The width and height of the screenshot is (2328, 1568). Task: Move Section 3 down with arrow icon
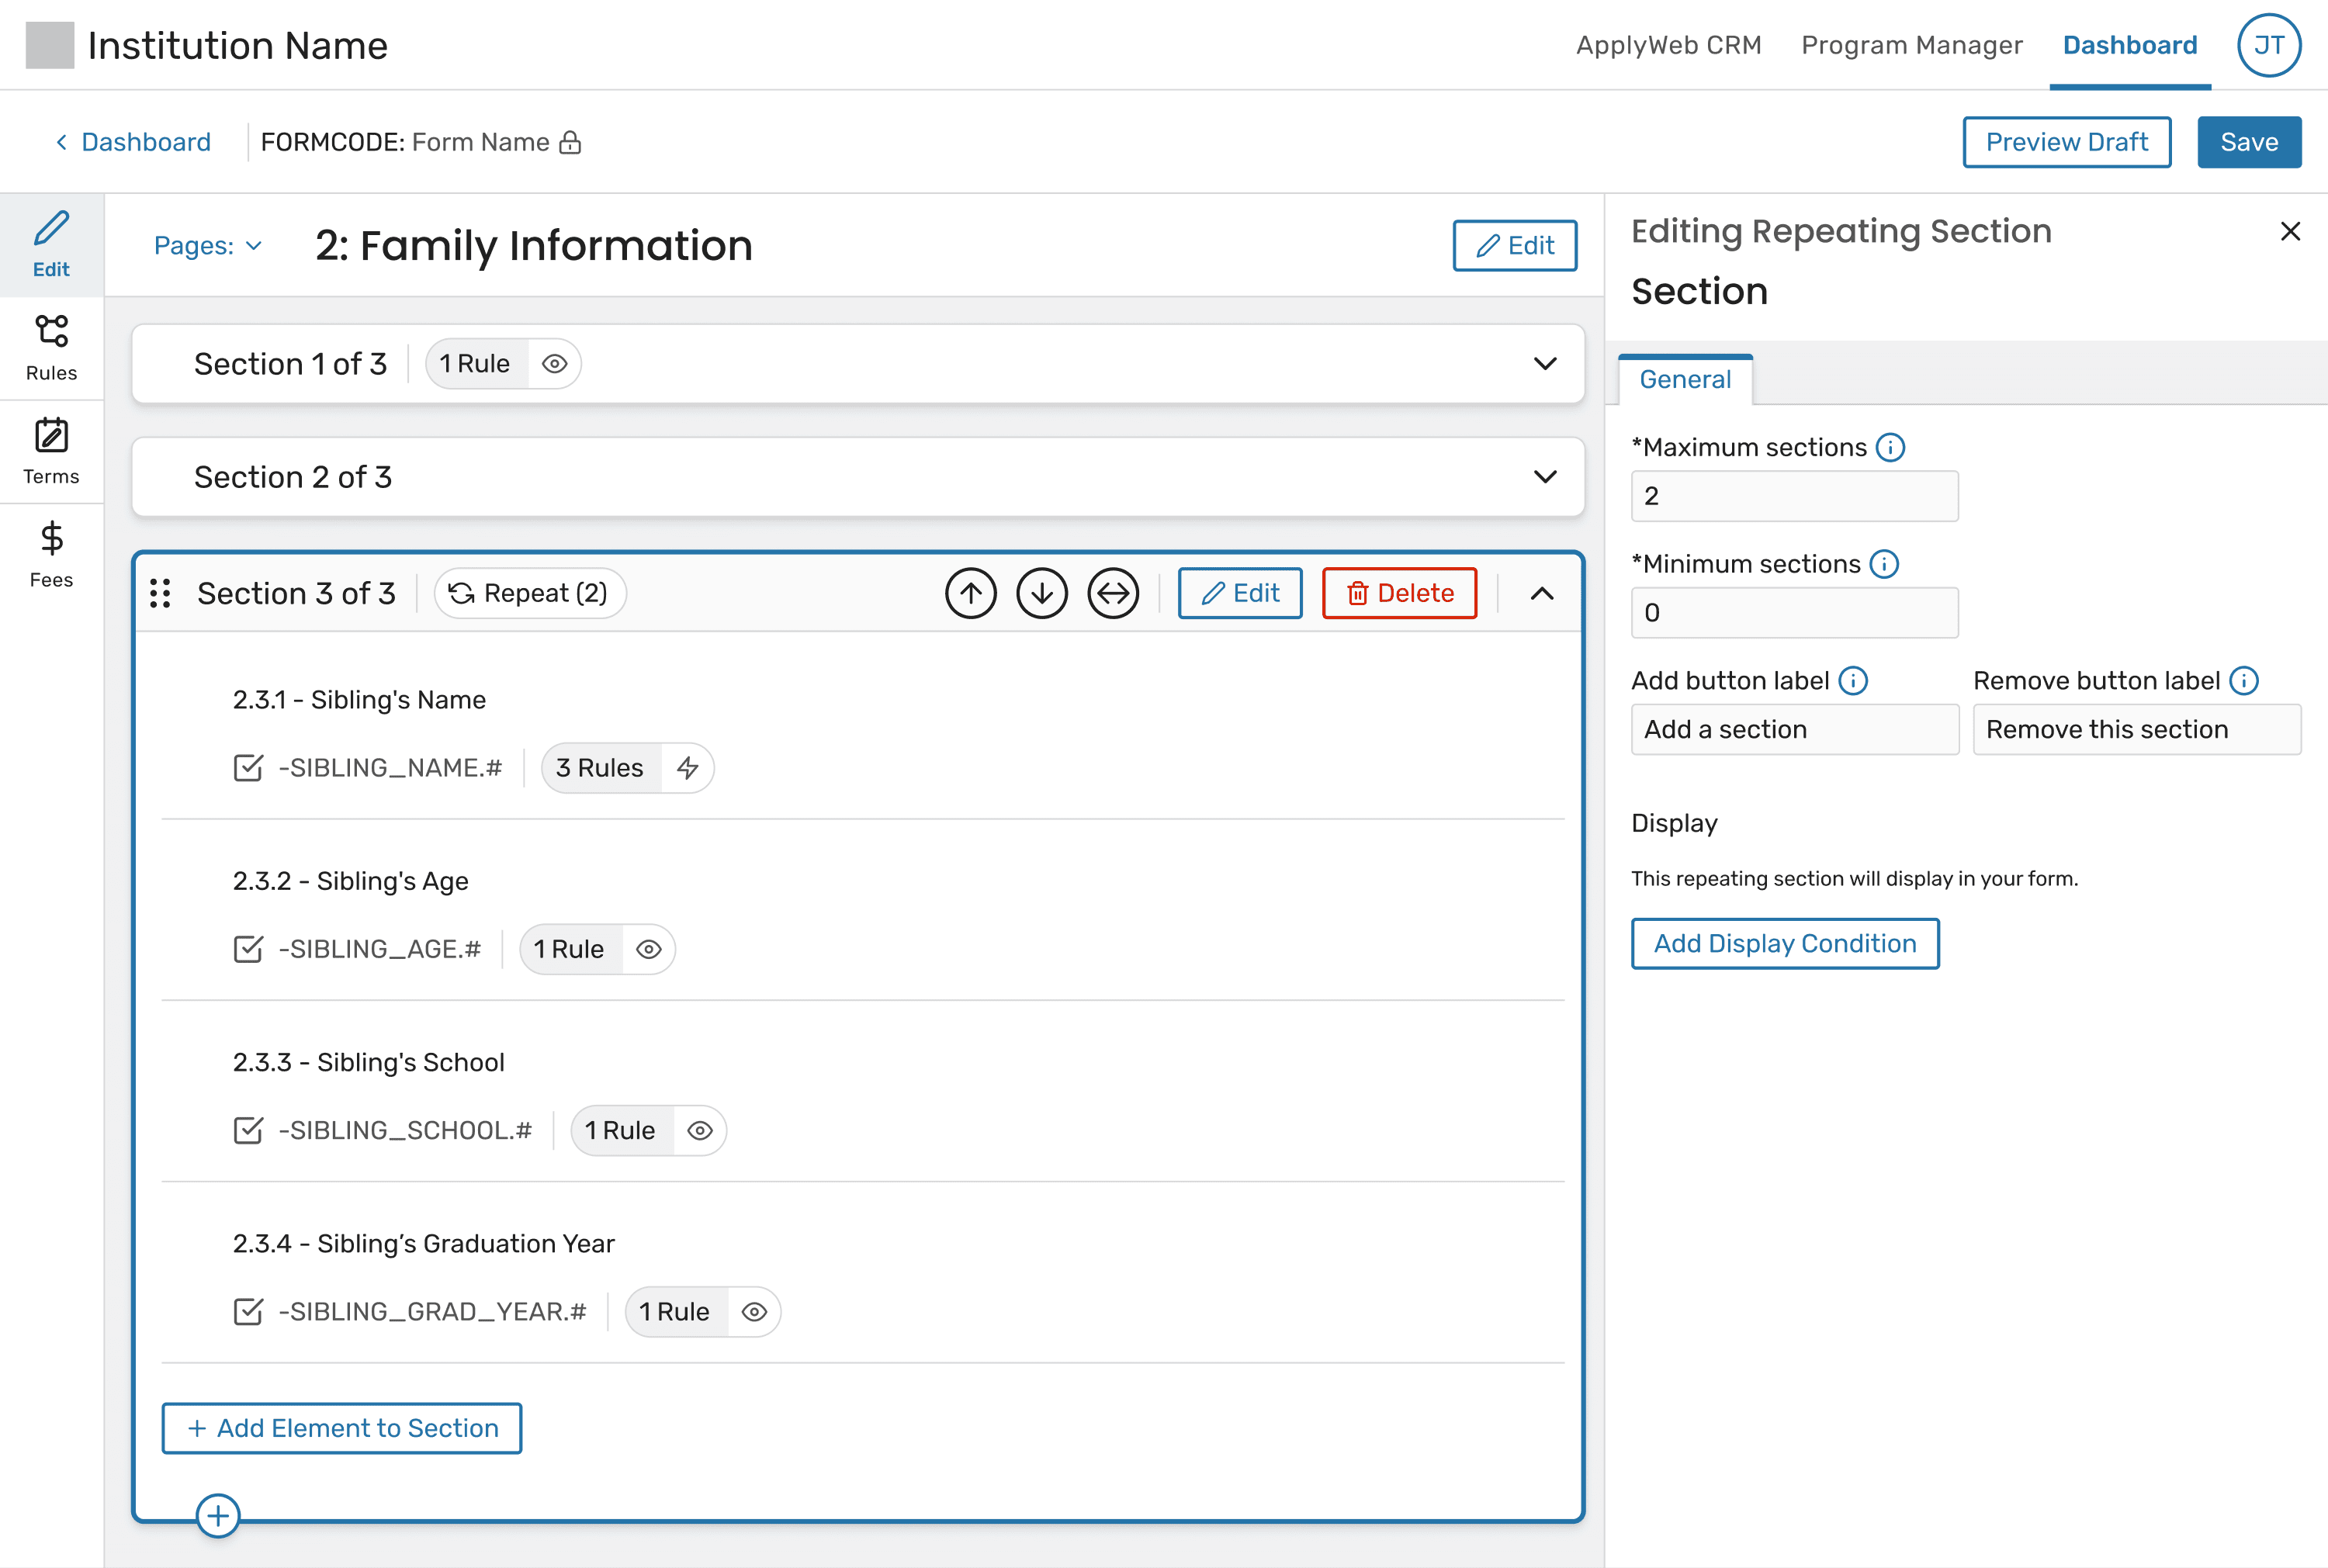pos(1041,593)
